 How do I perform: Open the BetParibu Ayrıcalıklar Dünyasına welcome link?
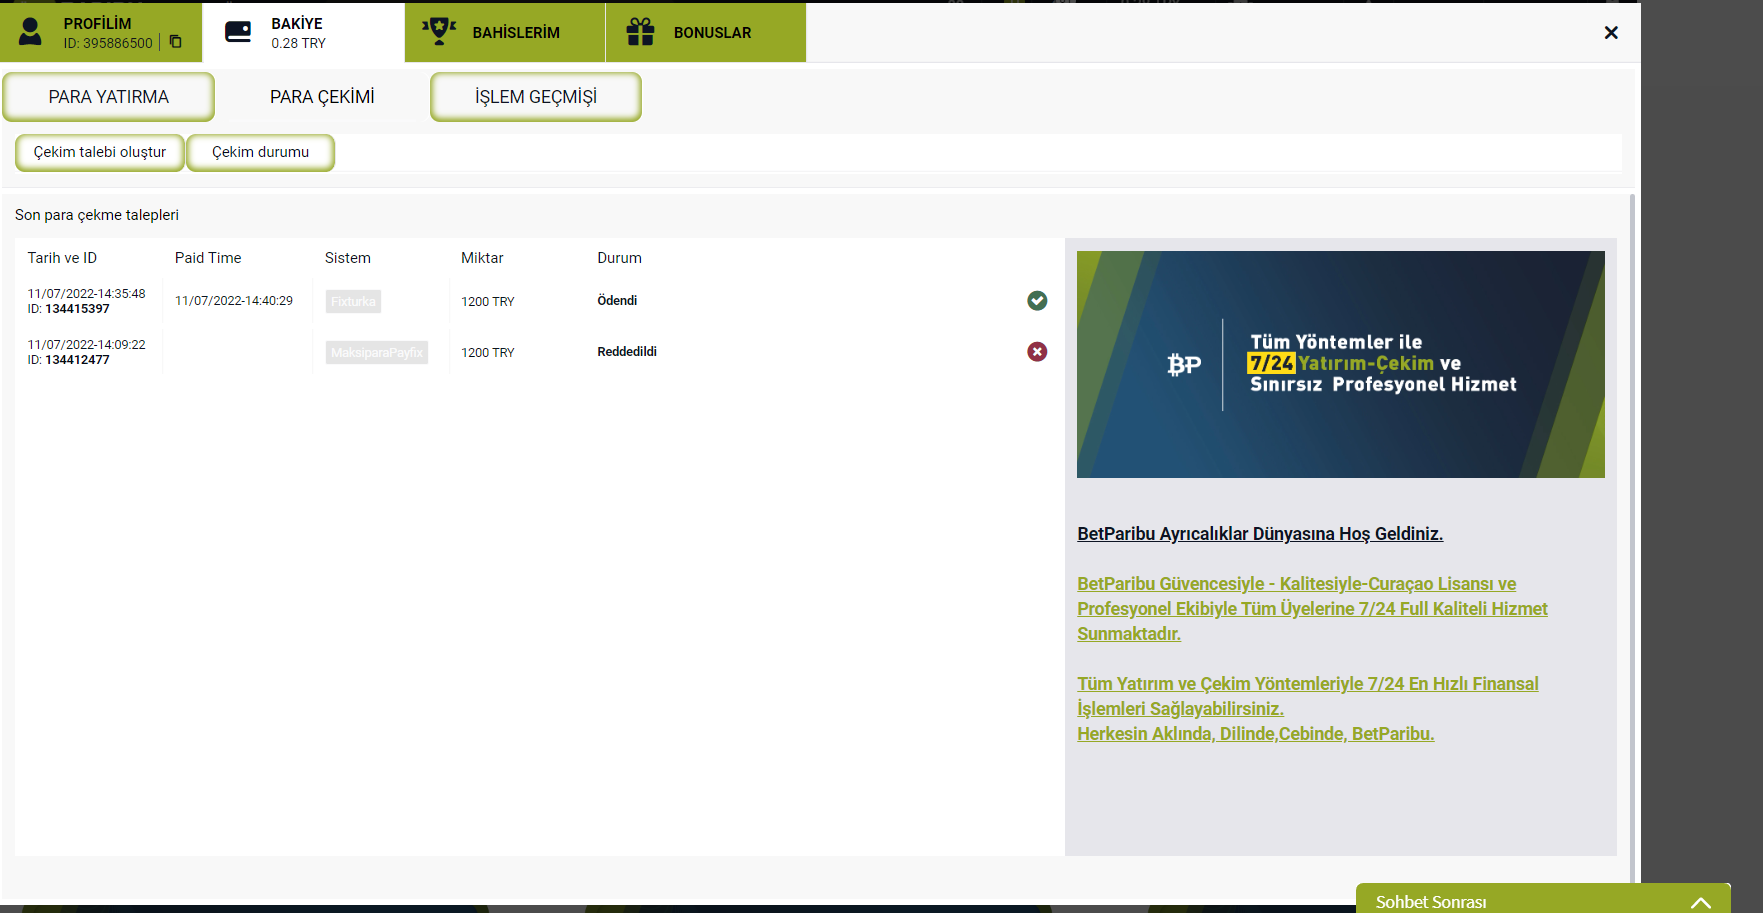(1259, 534)
